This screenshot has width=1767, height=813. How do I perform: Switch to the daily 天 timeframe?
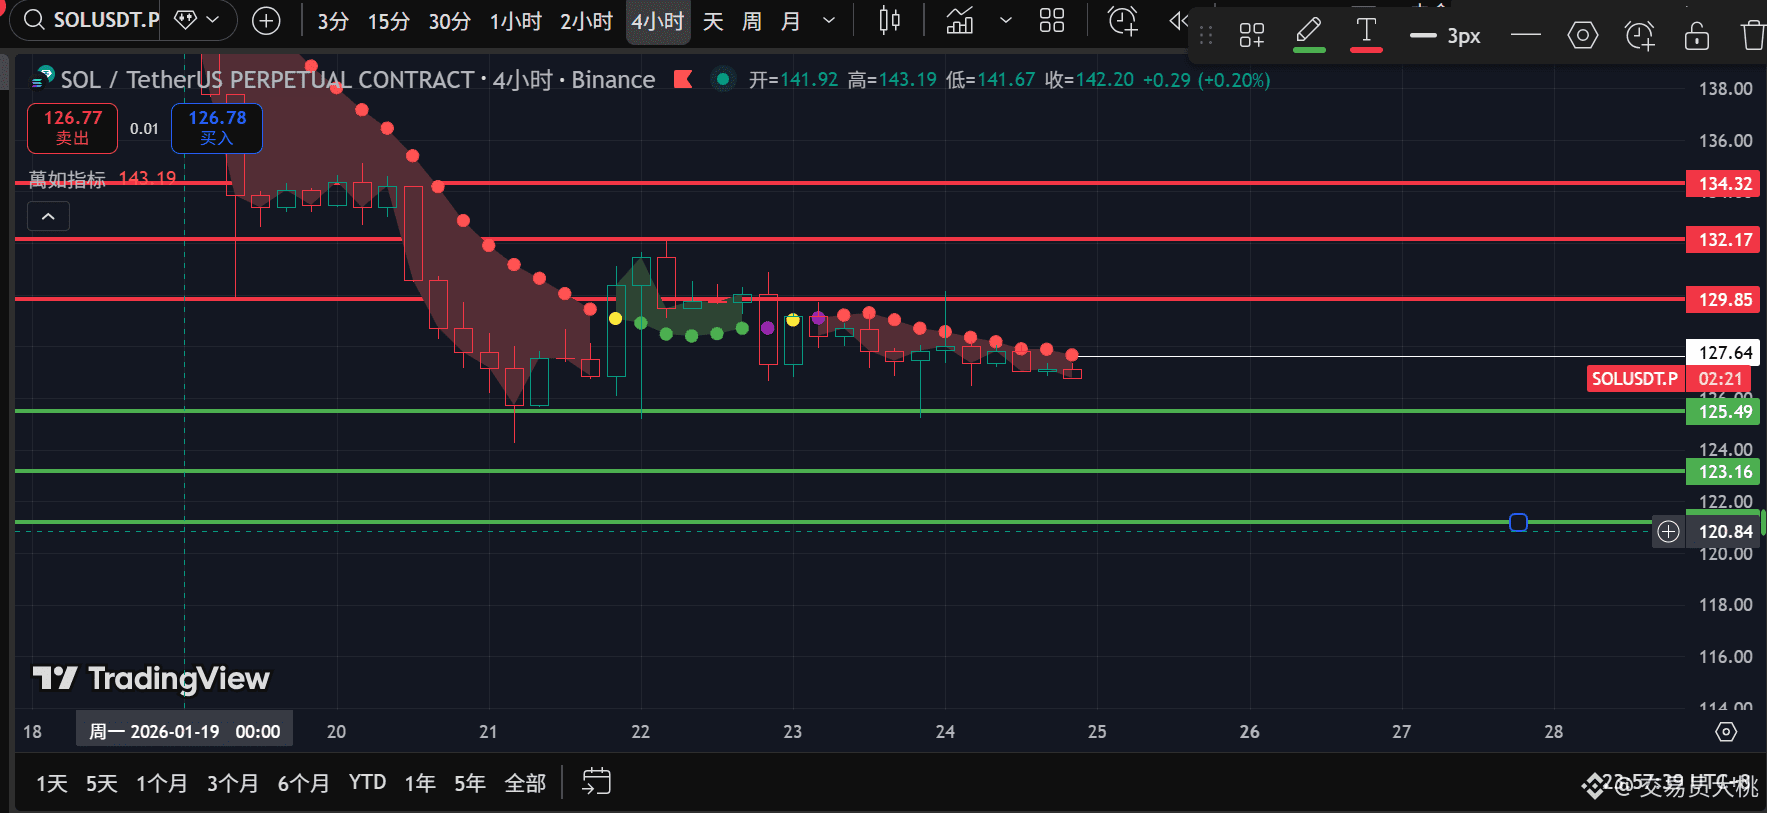[x=713, y=21]
